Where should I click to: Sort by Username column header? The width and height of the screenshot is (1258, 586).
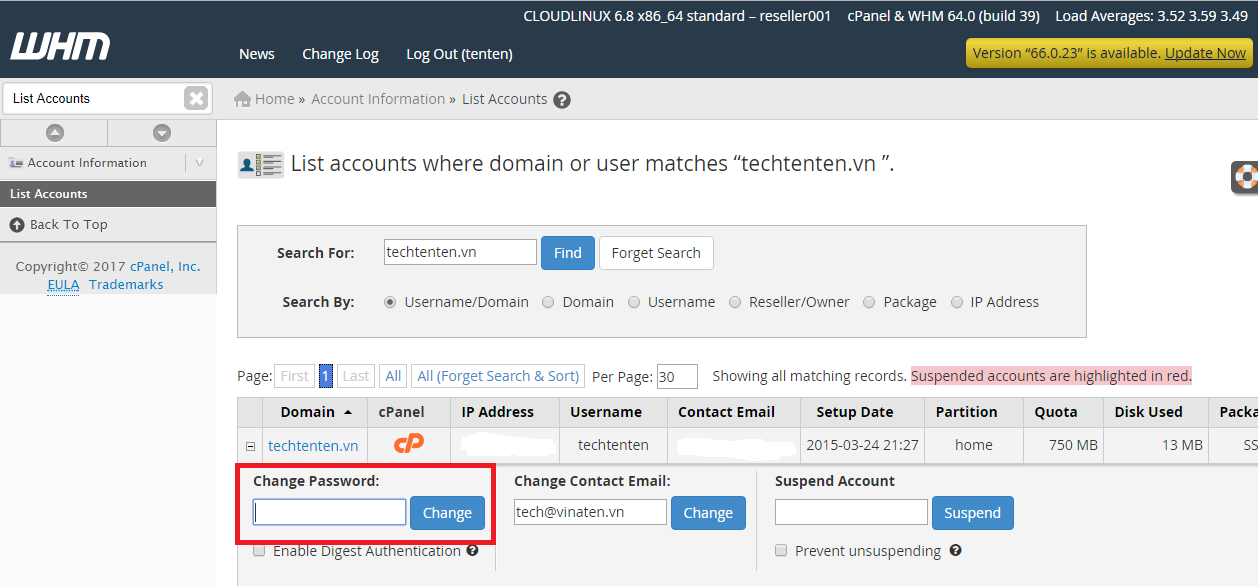606,412
